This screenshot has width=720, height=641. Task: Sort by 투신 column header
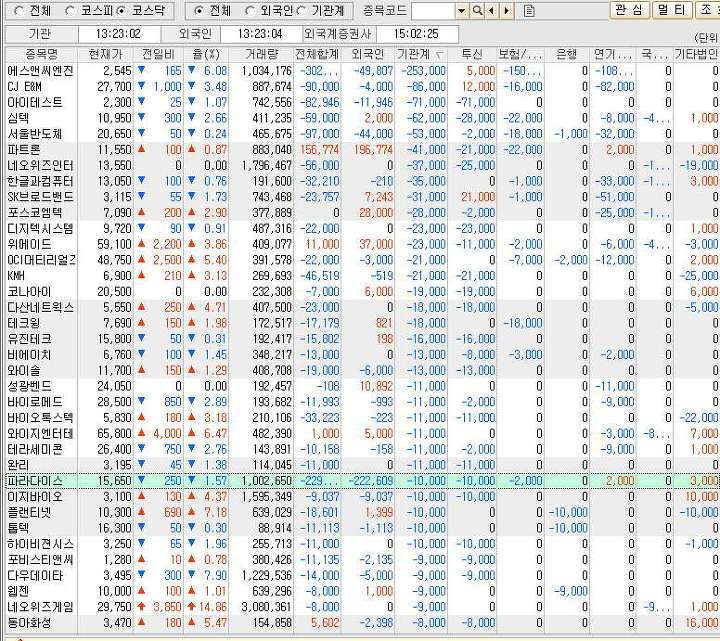472,54
